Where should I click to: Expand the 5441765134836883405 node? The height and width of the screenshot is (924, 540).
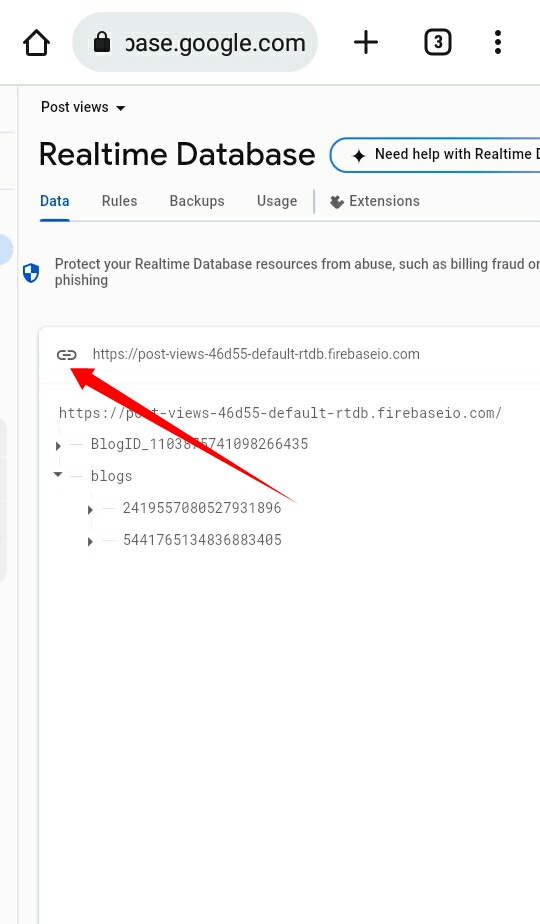tap(90, 541)
